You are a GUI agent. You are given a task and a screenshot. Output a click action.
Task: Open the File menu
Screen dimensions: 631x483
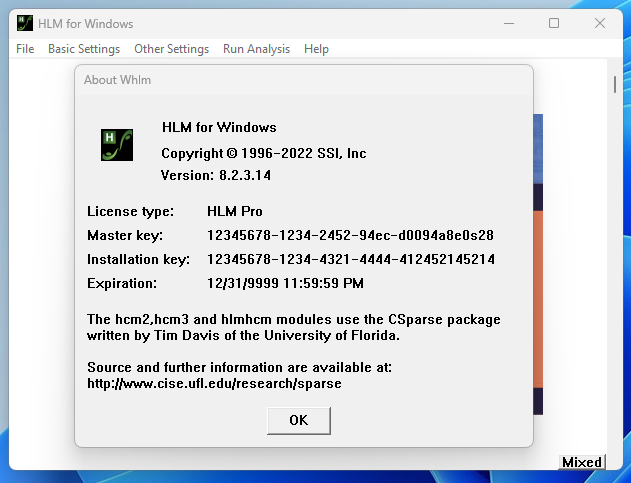pyautogui.click(x=25, y=49)
